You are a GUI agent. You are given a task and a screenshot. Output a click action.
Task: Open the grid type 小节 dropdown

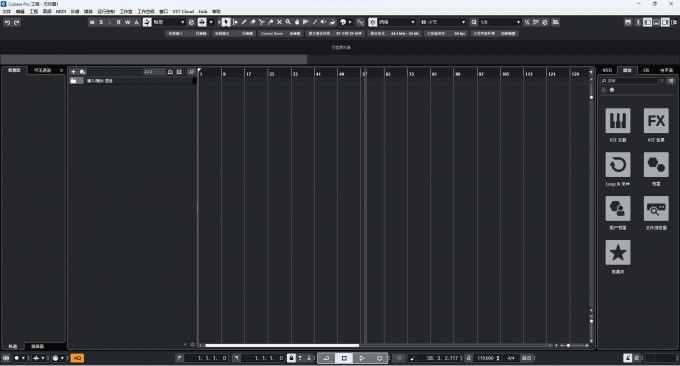pos(443,22)
